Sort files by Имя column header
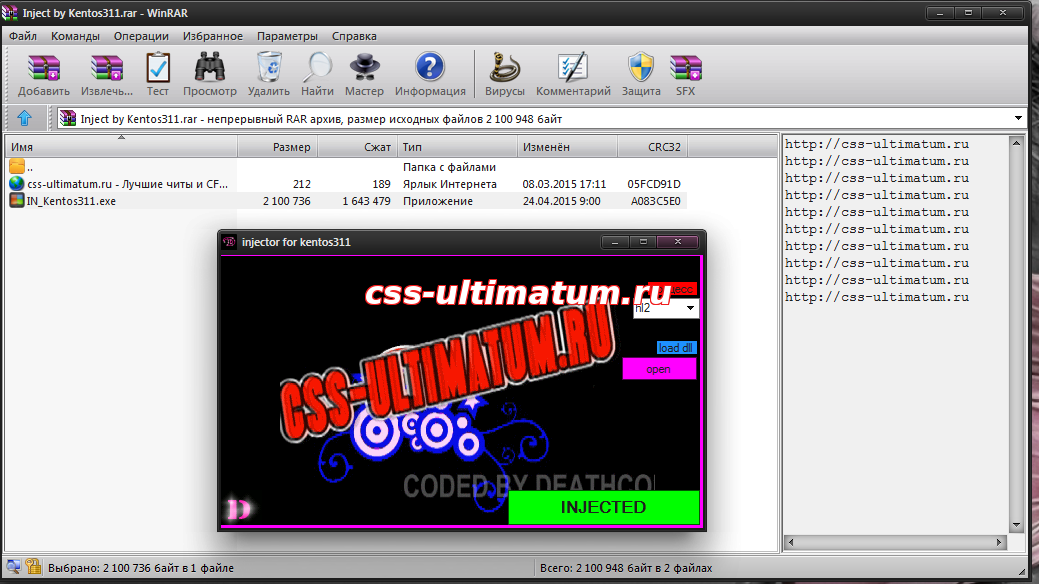This screenshot has width=1039, height=584. pos(121,146)
